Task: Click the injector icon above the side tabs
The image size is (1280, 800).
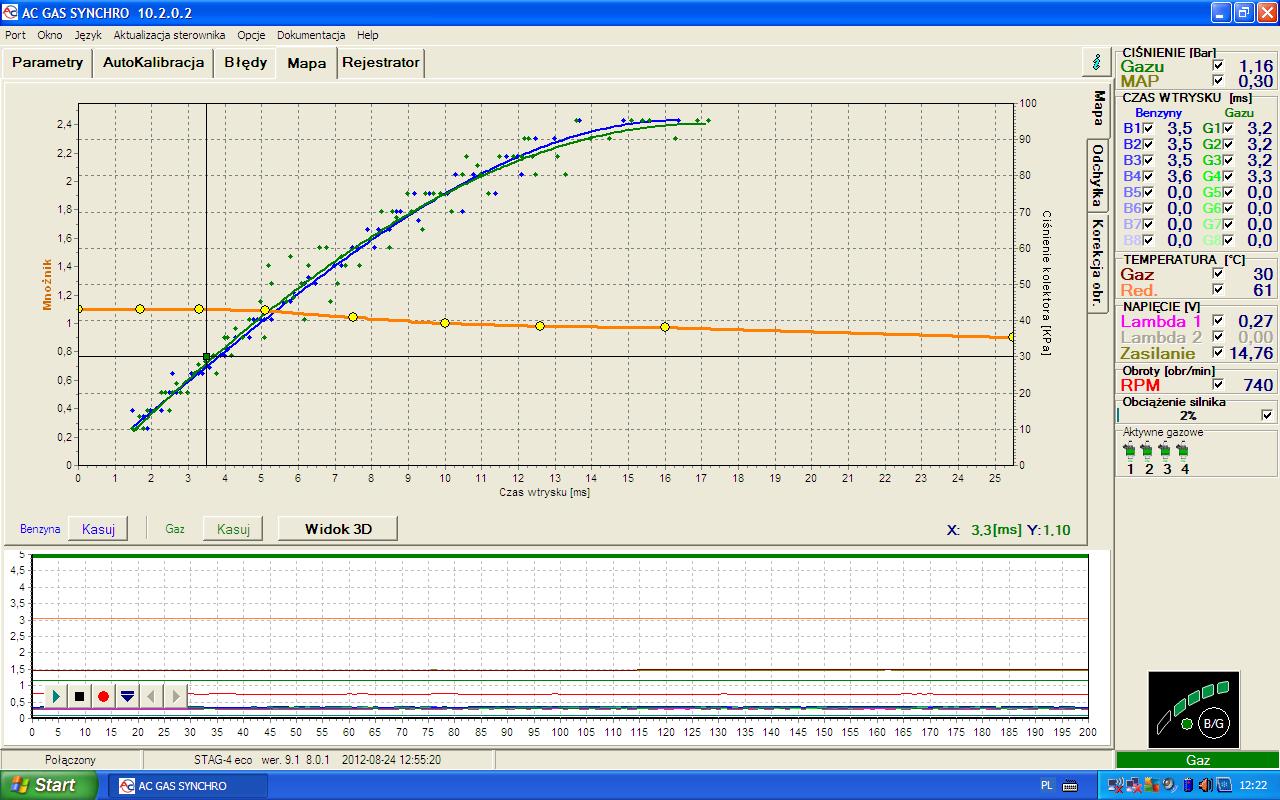Action: click(x=1097, y=62)
